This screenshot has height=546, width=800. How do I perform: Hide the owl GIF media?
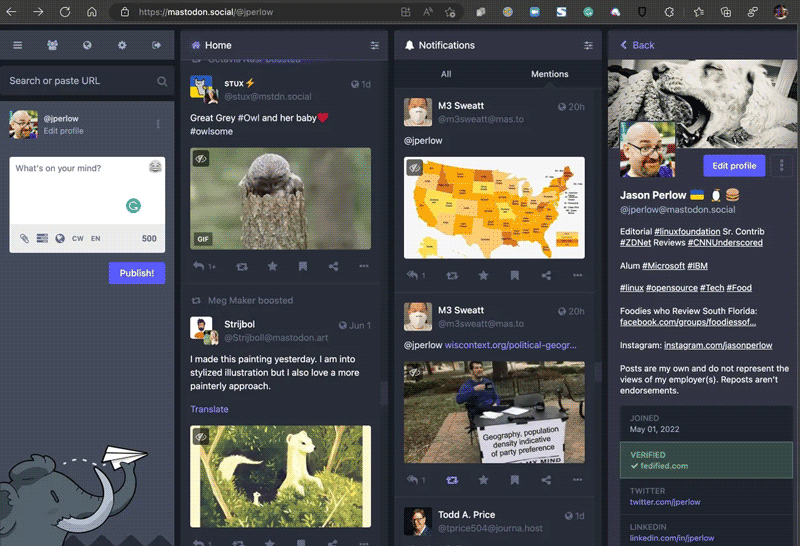coord(201,159)
